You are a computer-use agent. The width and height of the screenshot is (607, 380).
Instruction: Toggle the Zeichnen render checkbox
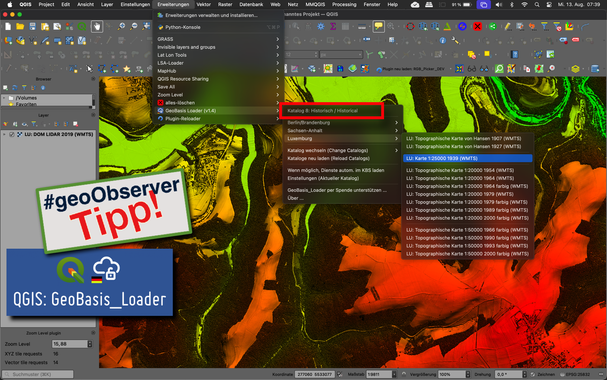click(533, 374)
